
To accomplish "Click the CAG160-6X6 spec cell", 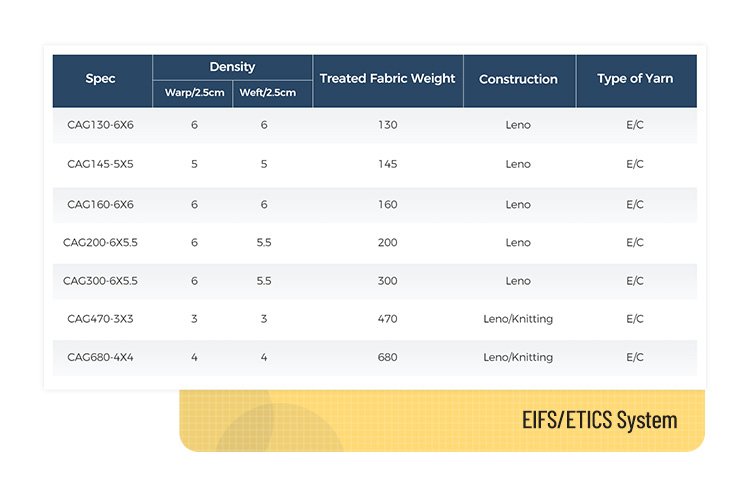I will tap(100, 204).
